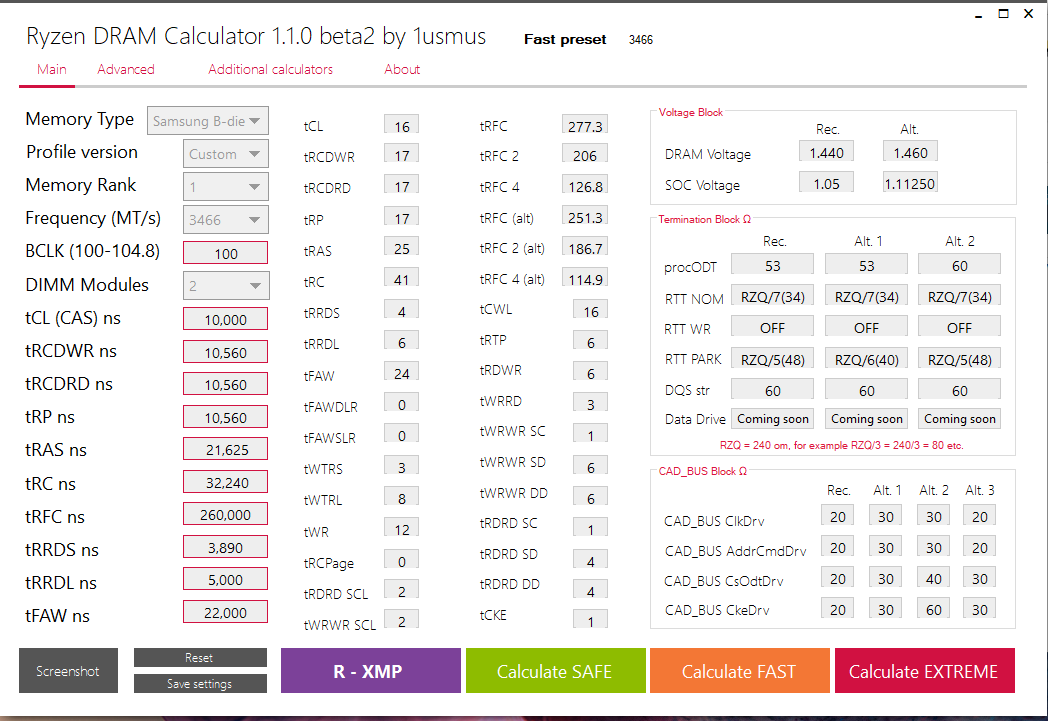
Task: Click Calculate SAFE button
Action: tap(555, 671)
